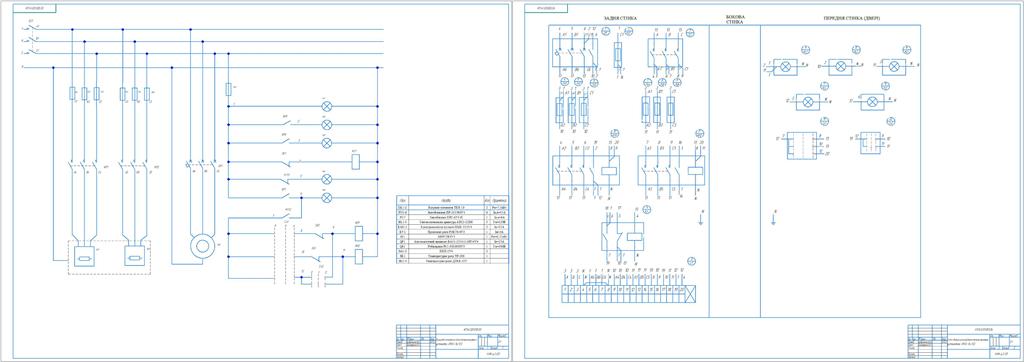Click the bottom signal lamp in the control circuit
This screenshot has width=1024, height=362.
(x=327, y=197)
